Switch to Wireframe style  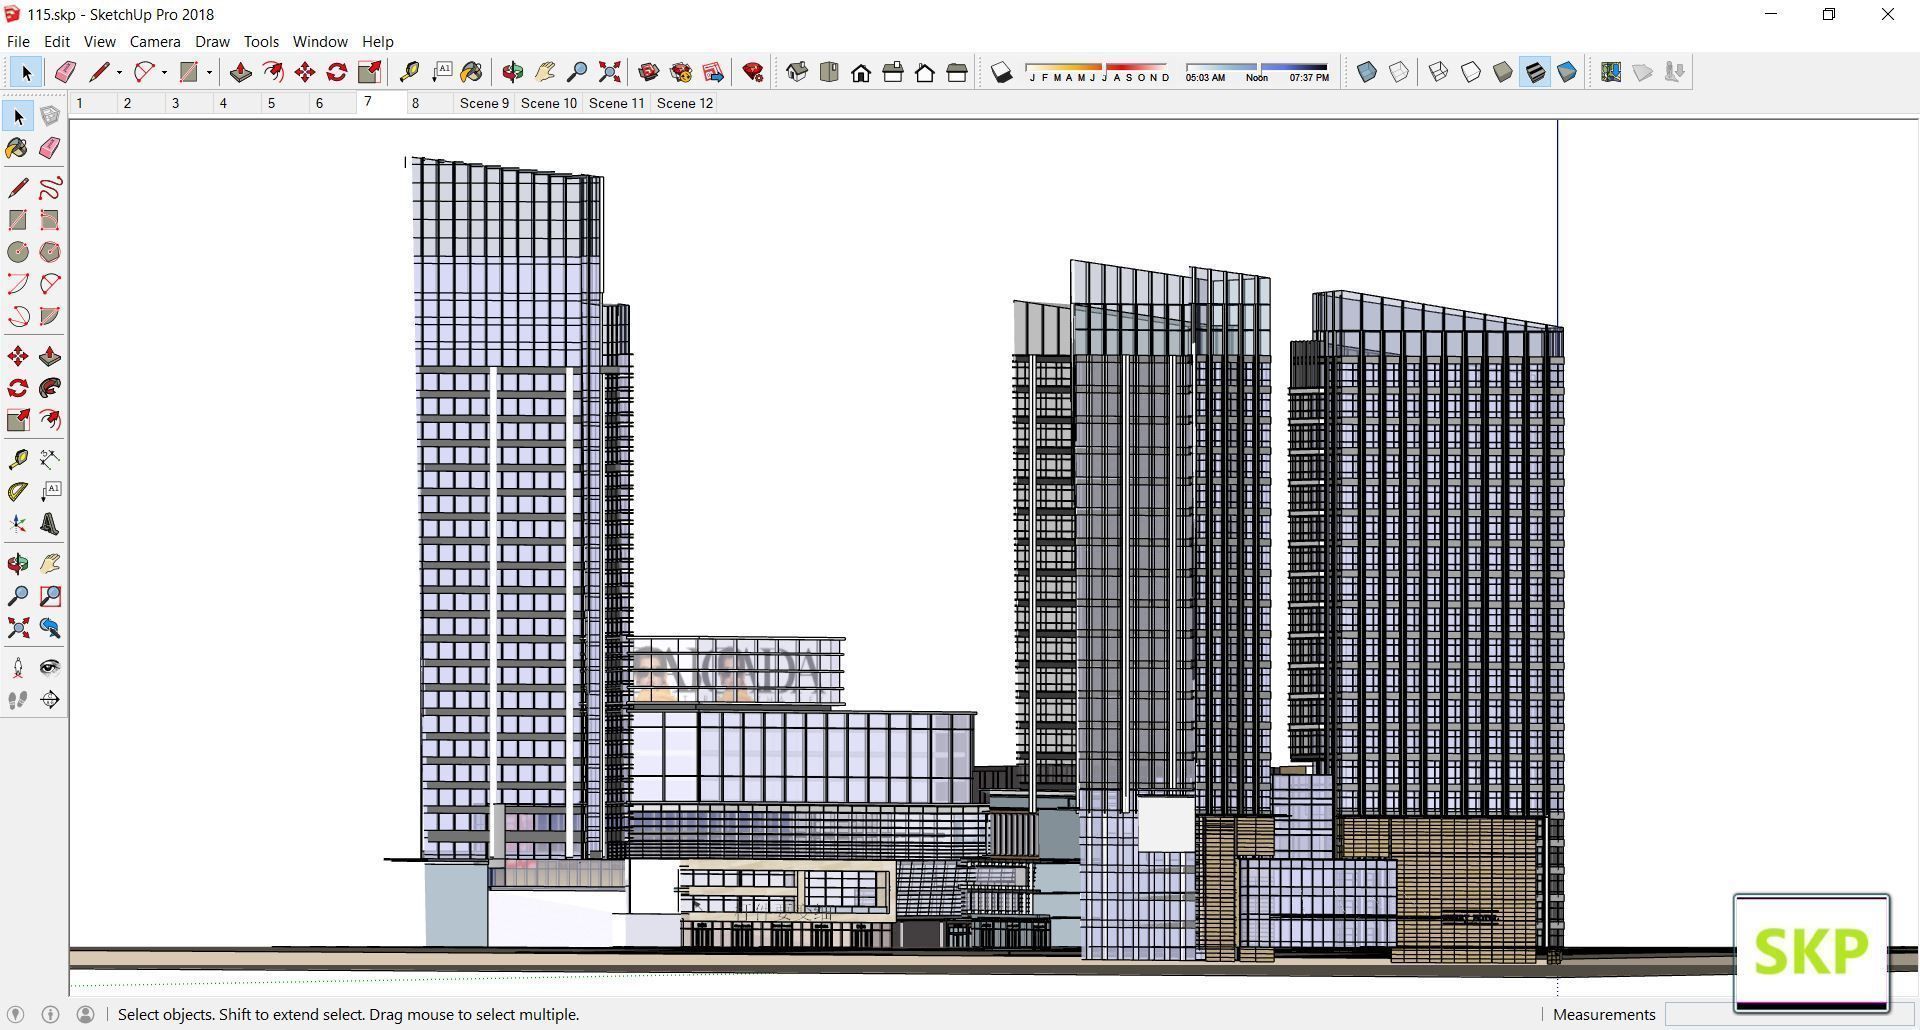click(x=1439, y=72)
